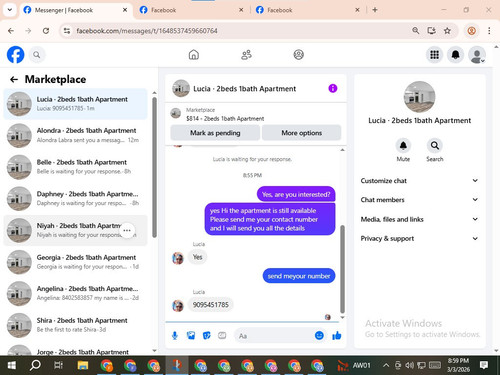Click the 'send meyour number' message bubble
This screenshot has height=375, width=500.
[x=299, y=276]
